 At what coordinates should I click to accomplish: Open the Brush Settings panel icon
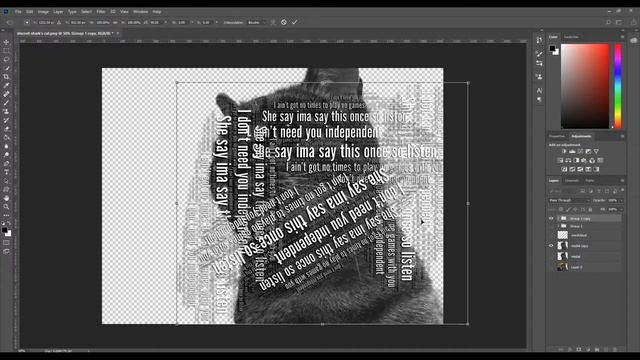(x=539, y=54)
